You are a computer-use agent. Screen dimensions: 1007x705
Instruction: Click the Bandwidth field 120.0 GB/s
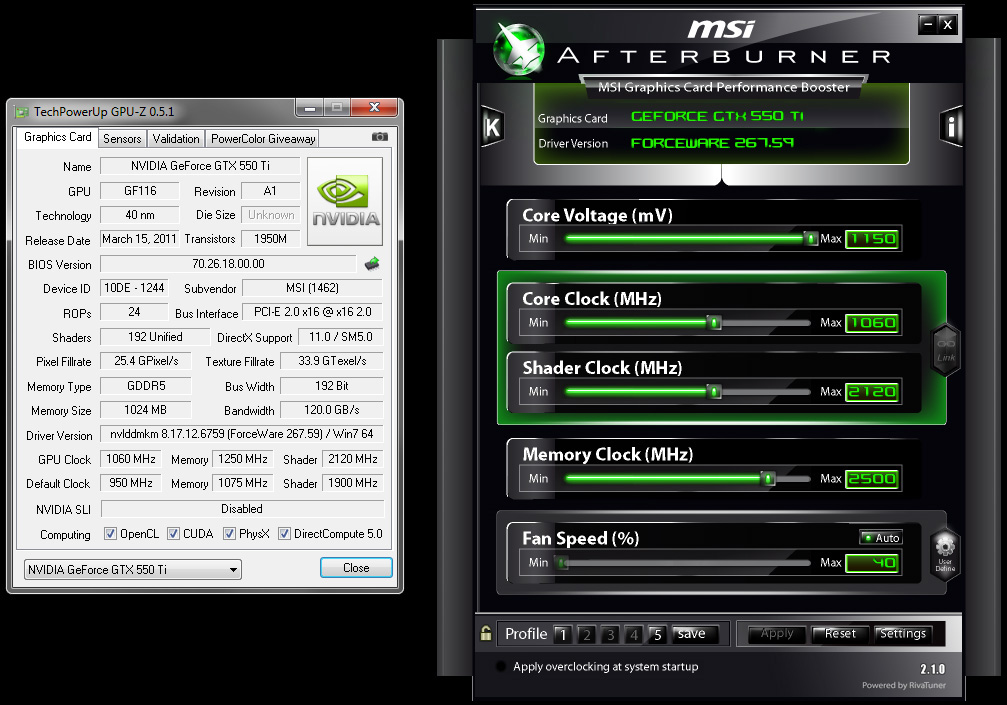(331, 410)
